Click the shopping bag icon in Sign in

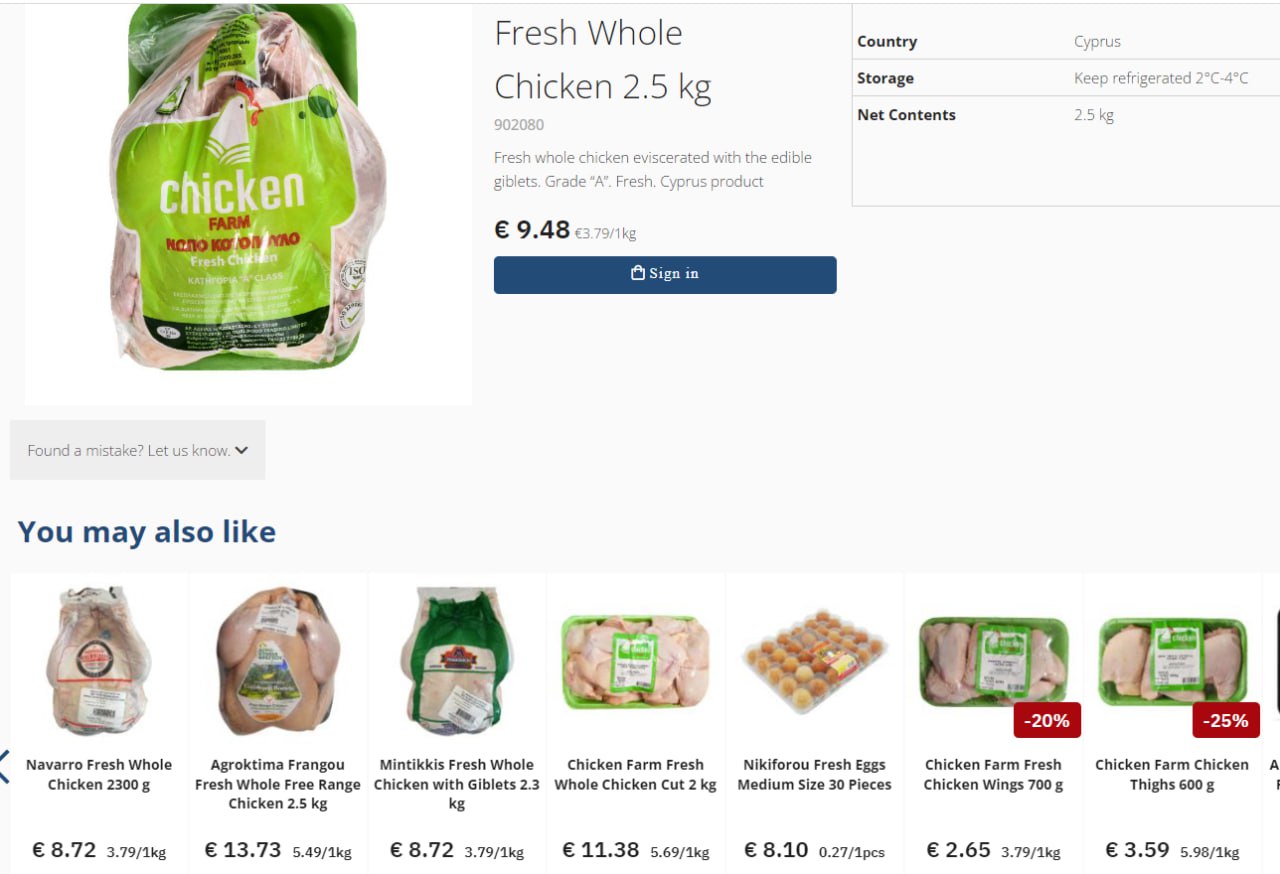(638, 273)
